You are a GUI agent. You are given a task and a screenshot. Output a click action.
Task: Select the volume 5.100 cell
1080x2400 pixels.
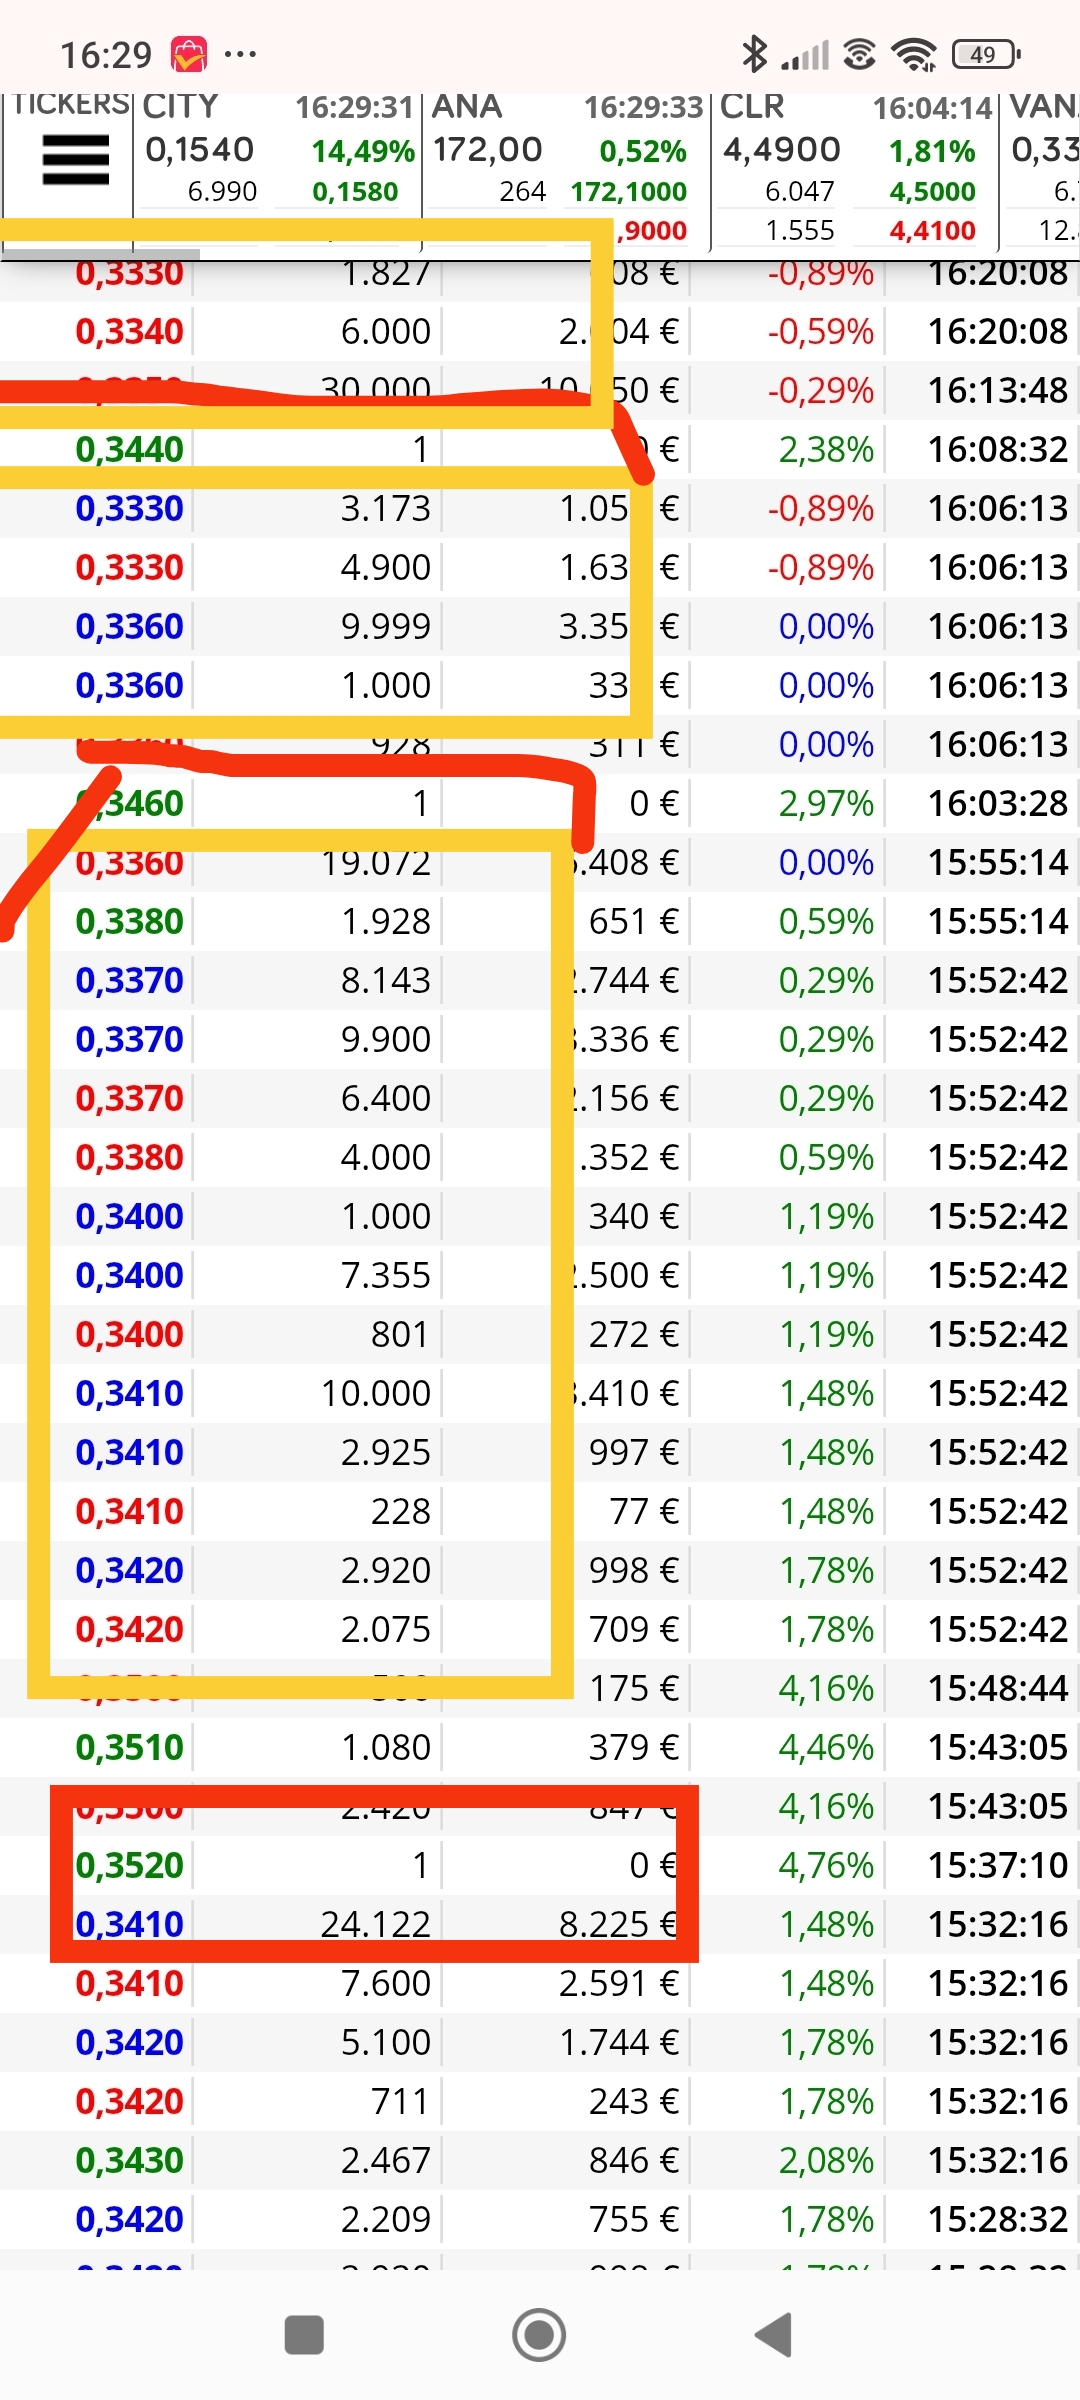386,2043
